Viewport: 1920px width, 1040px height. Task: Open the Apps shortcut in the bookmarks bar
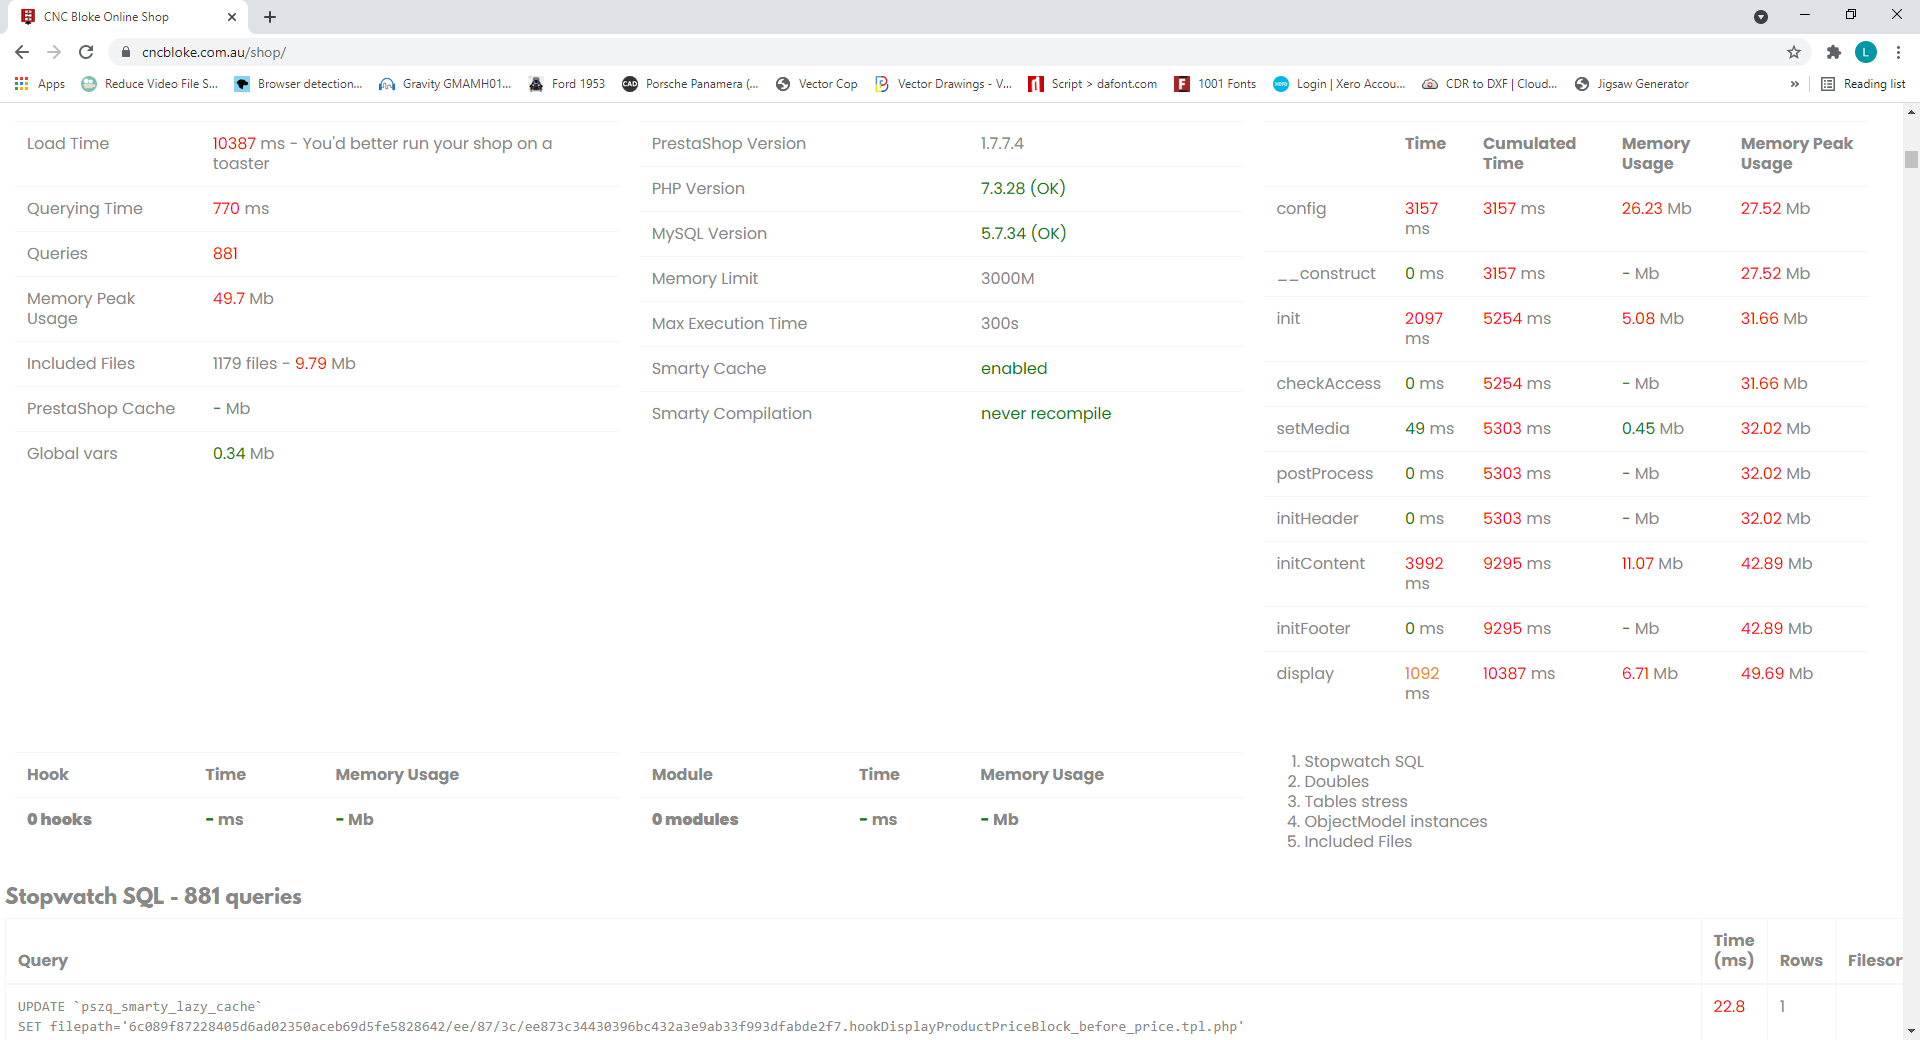tap(40, 84)
